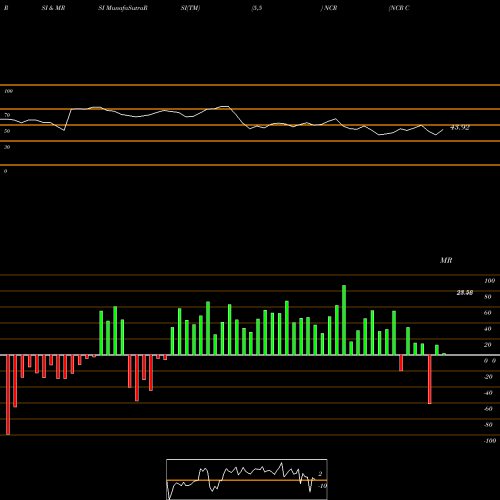Viewport: 500px width, 500px height.
Task: Click the RSI axis label 50
Action: point(7,131)
